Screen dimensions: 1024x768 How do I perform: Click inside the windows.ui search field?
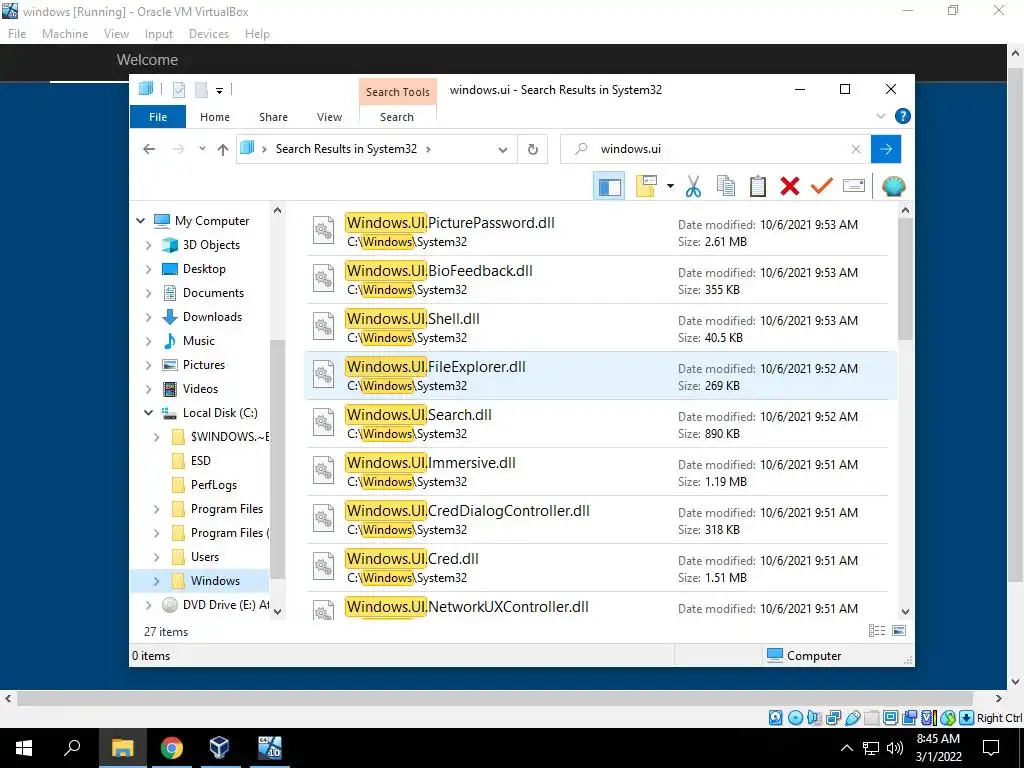[x=715, y=150]
